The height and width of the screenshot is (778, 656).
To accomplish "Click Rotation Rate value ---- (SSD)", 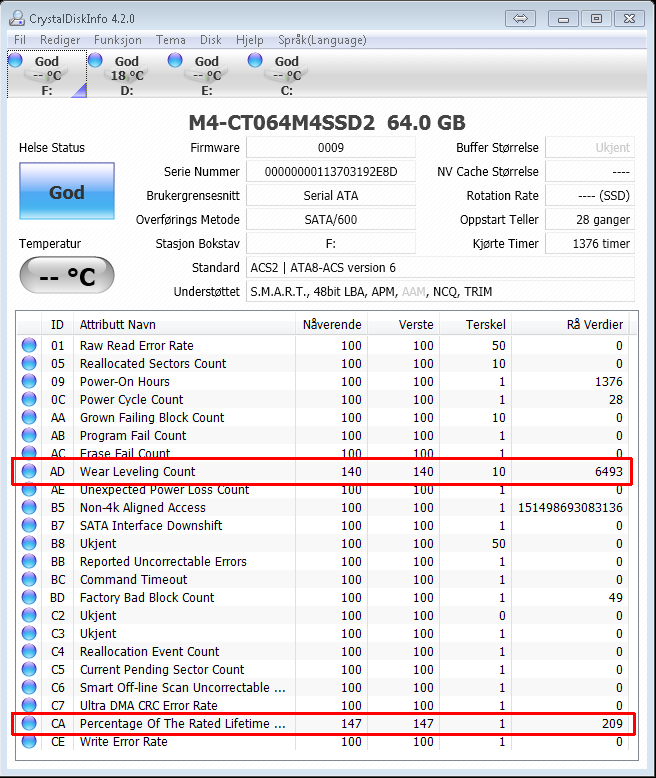I will pos(590,195).
